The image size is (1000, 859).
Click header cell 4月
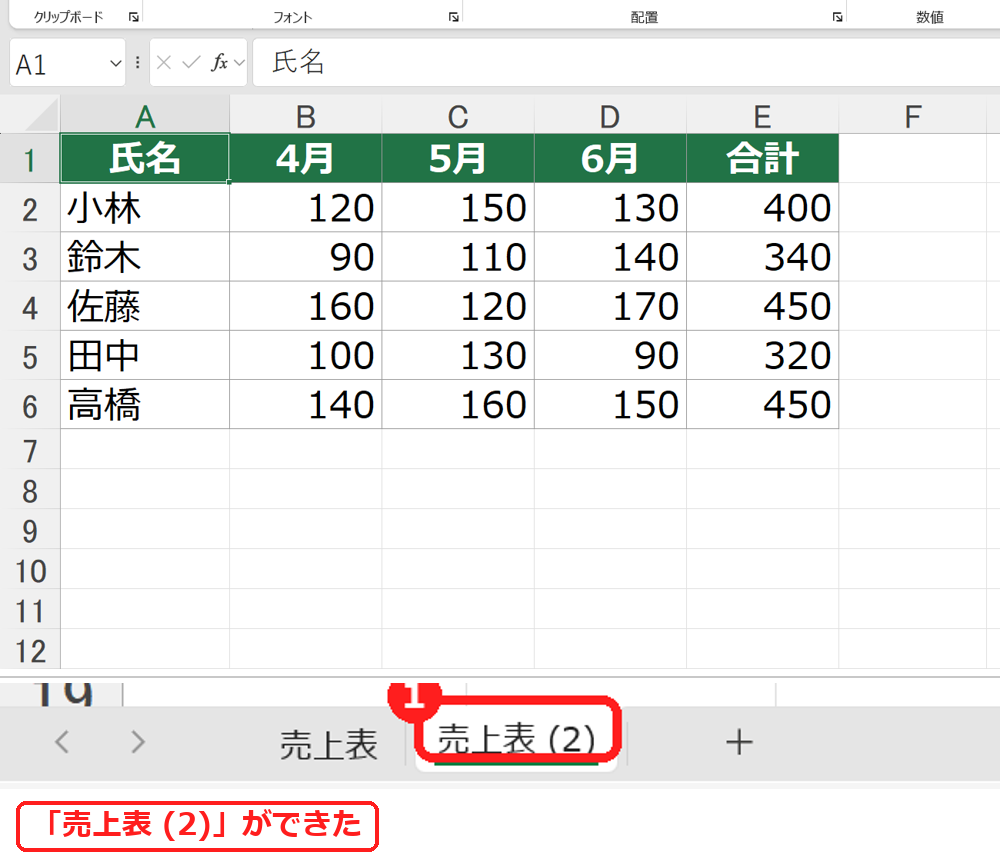pos(305,159)
